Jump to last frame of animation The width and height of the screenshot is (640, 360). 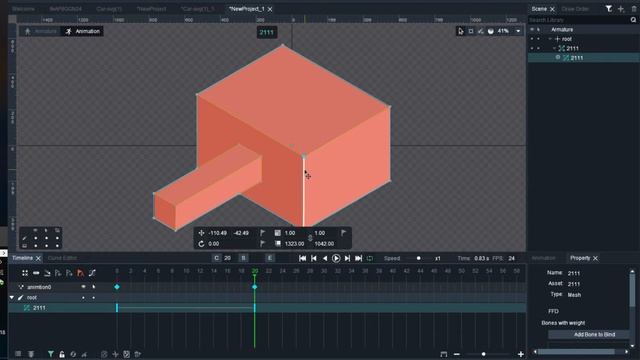tap(358, 258)
